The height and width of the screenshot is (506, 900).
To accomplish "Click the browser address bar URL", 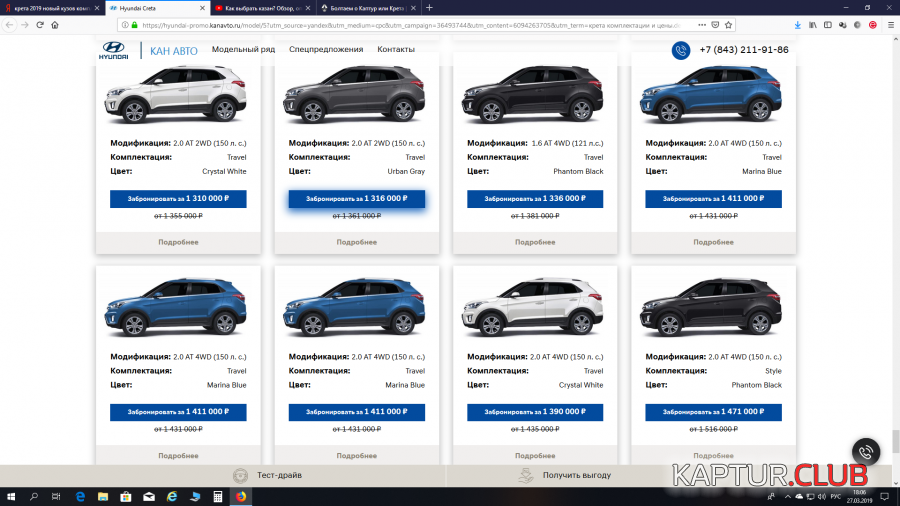I will click(x=400, y=25).
